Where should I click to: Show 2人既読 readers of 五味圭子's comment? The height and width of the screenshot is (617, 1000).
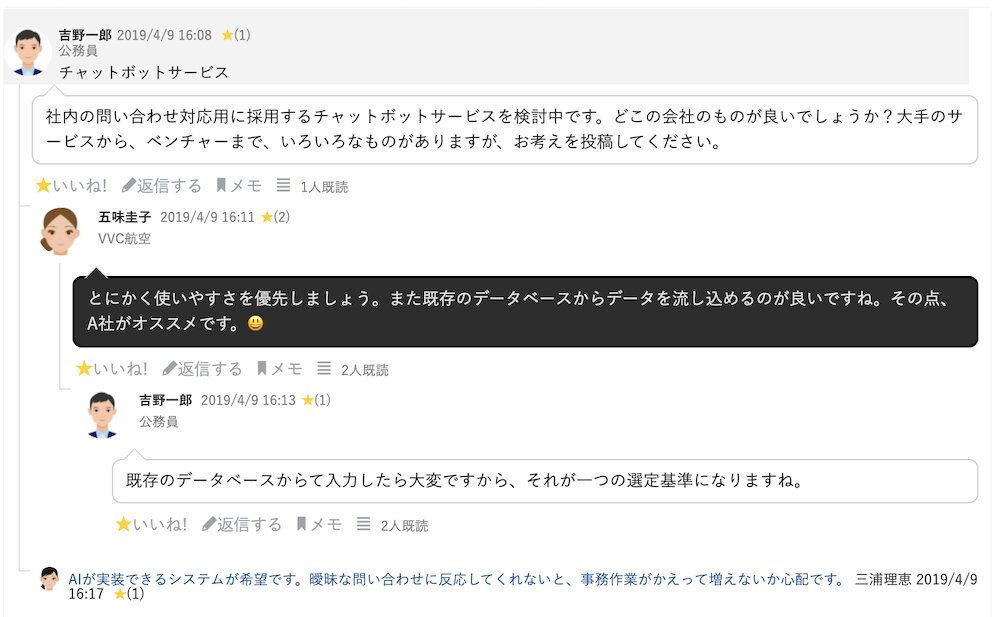pyautogui.click(x=325, y=369)
